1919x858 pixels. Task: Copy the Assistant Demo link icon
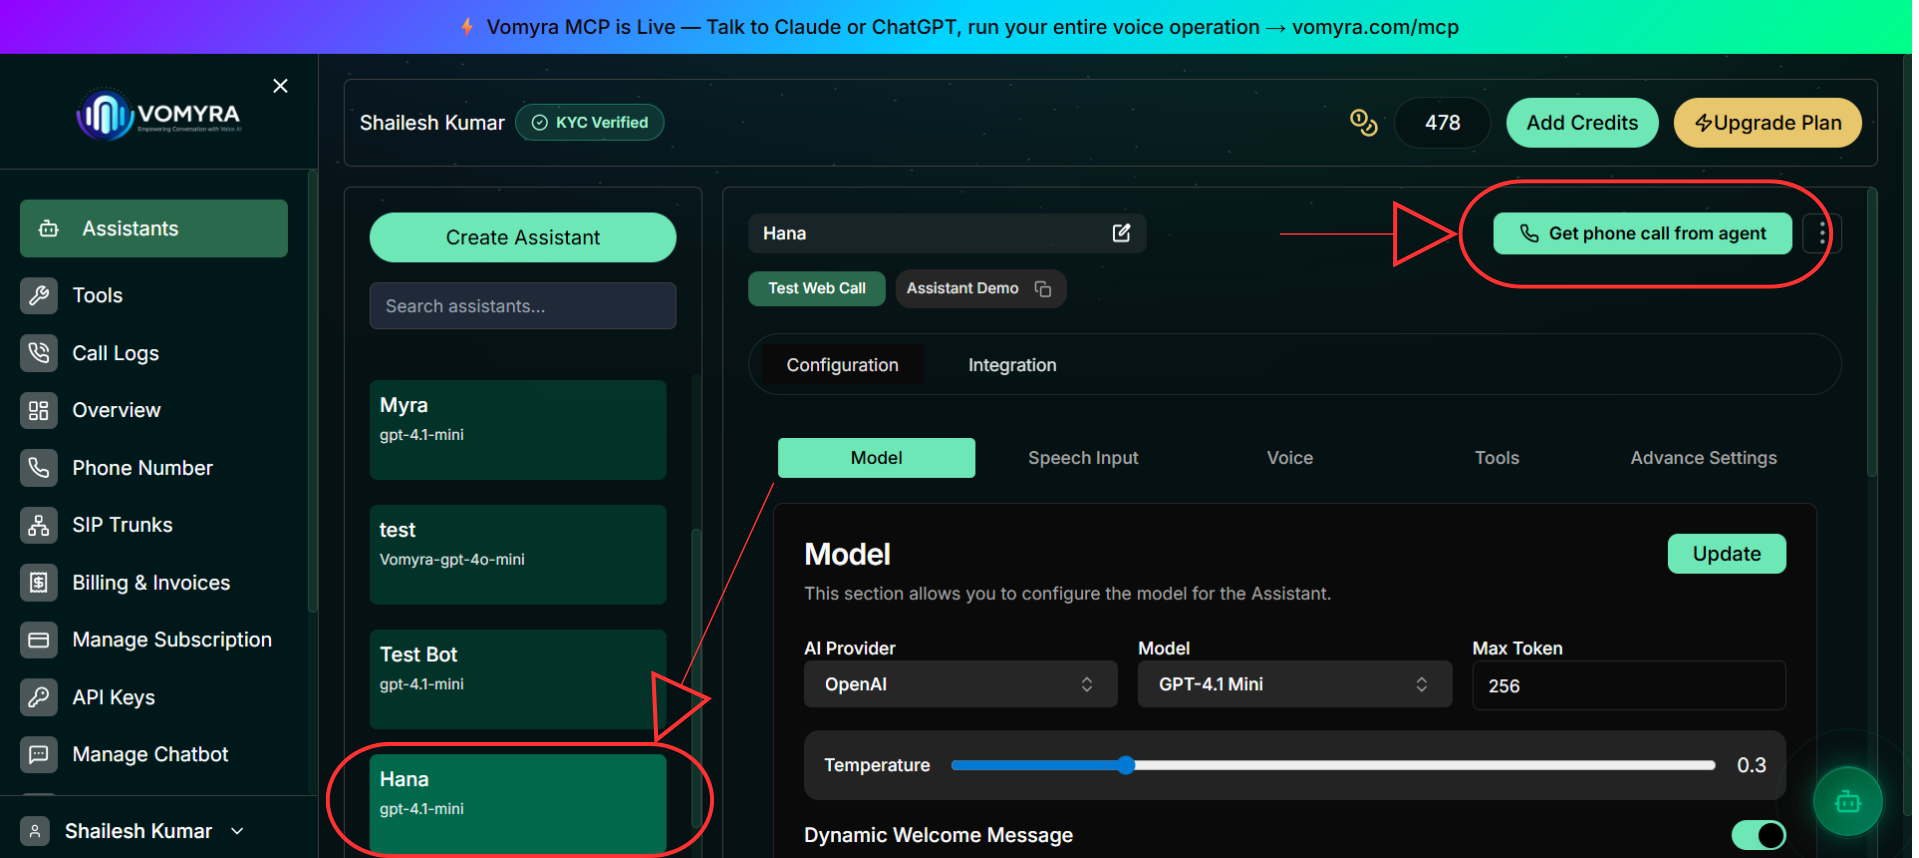coord(1043,289)
